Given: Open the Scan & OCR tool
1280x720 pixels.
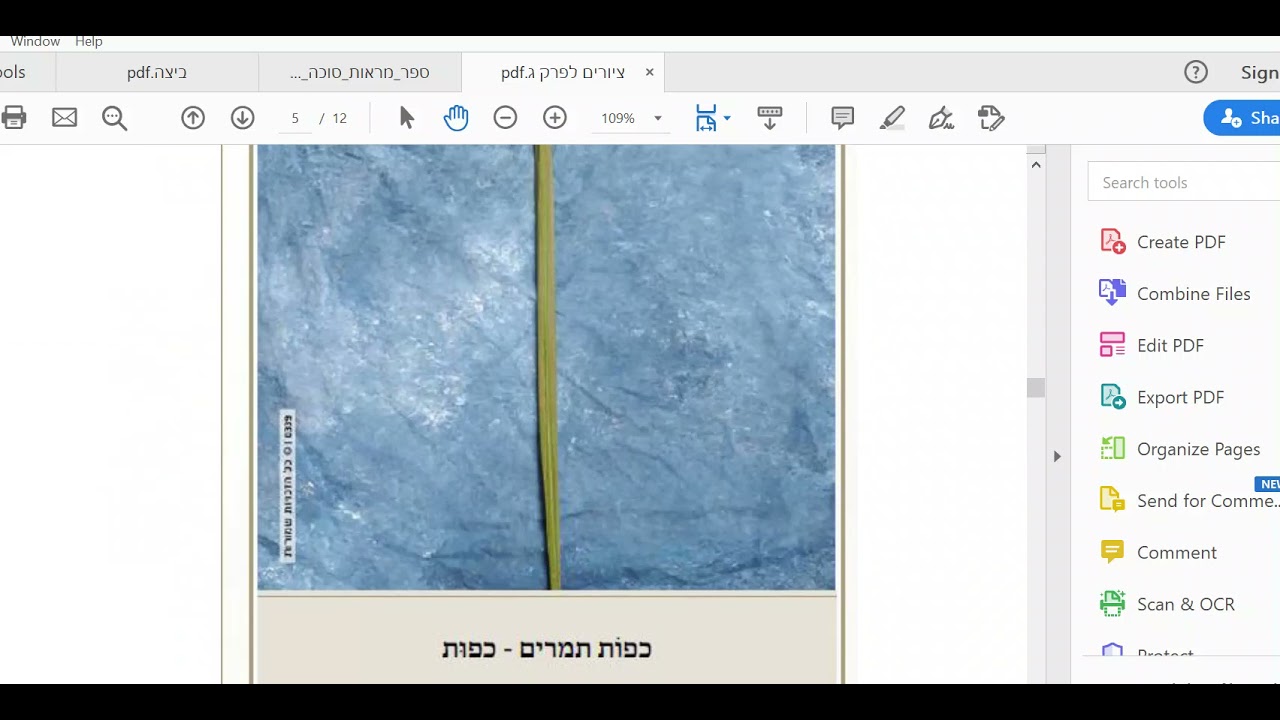Looking at the screenshot, I should [1167, 604].
